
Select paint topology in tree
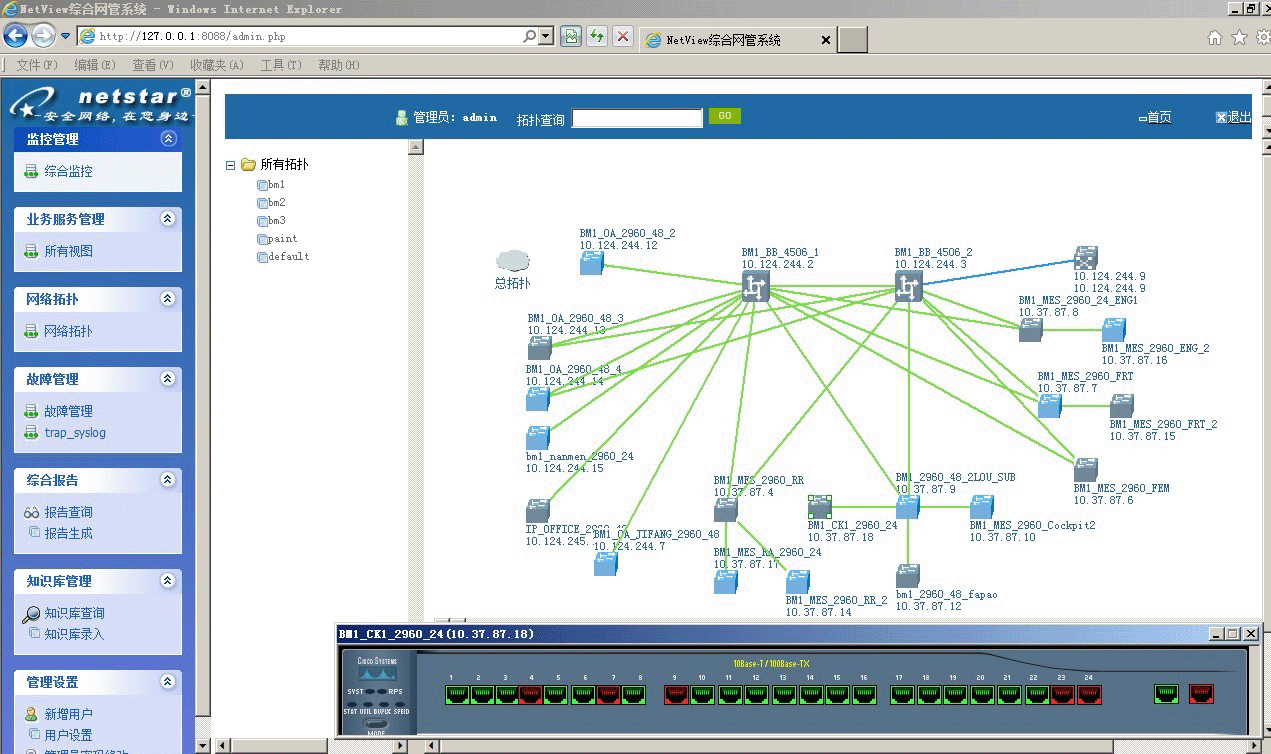[282, 239]
